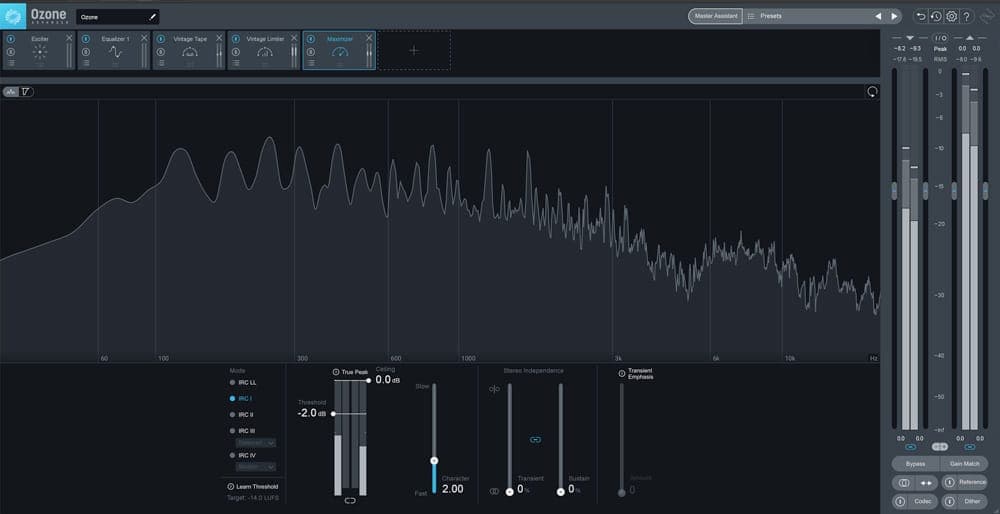1000x514 pixels.
Task: Toggle Transient and Sustain link icon
Action: 535,439
